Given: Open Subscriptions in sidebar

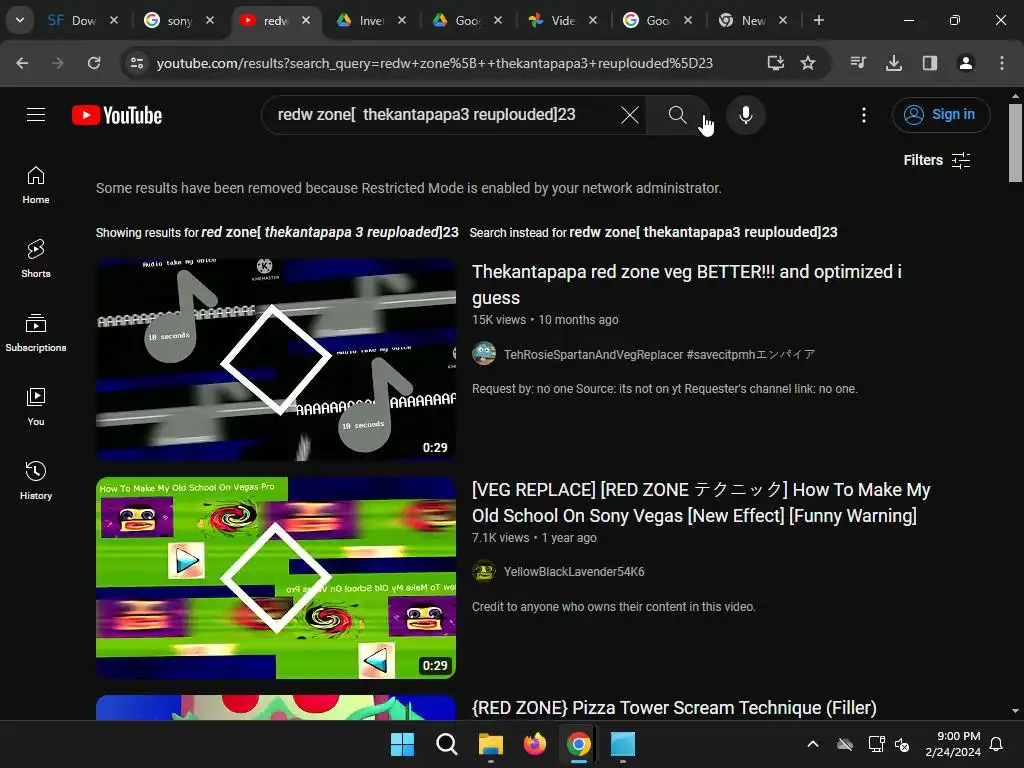Looking at the screenshot, I should (x=36, y=333).
